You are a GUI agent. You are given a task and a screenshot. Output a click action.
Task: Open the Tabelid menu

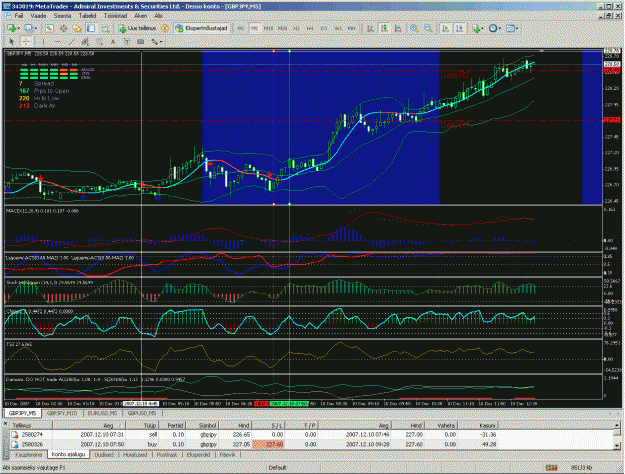87,16
